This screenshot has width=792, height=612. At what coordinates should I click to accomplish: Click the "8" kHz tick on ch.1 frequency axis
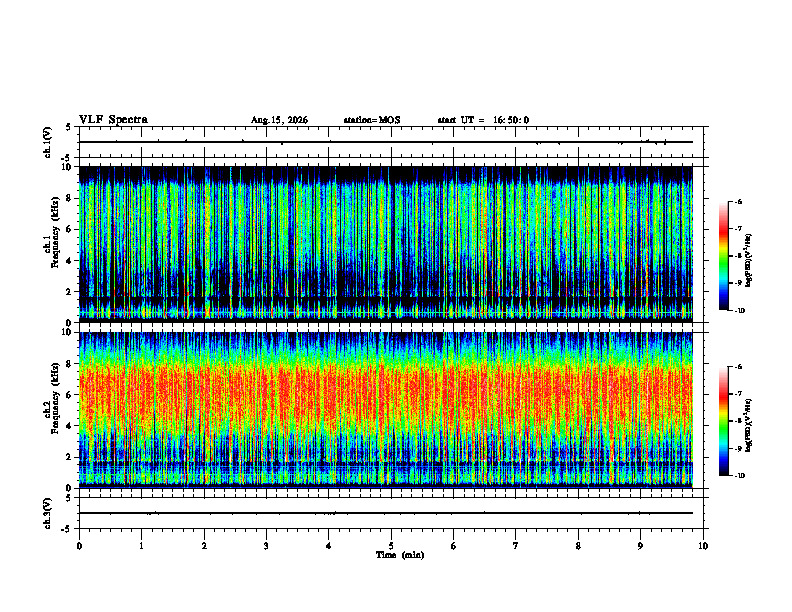(x=70, y=198)
